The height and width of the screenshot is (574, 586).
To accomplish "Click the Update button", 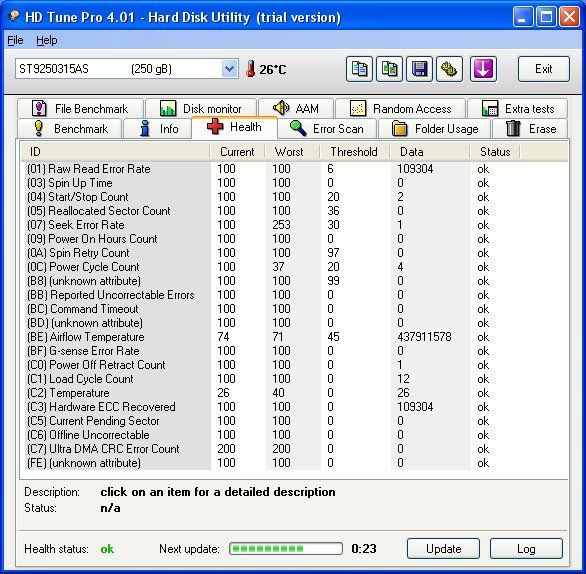I will [443, 549].
